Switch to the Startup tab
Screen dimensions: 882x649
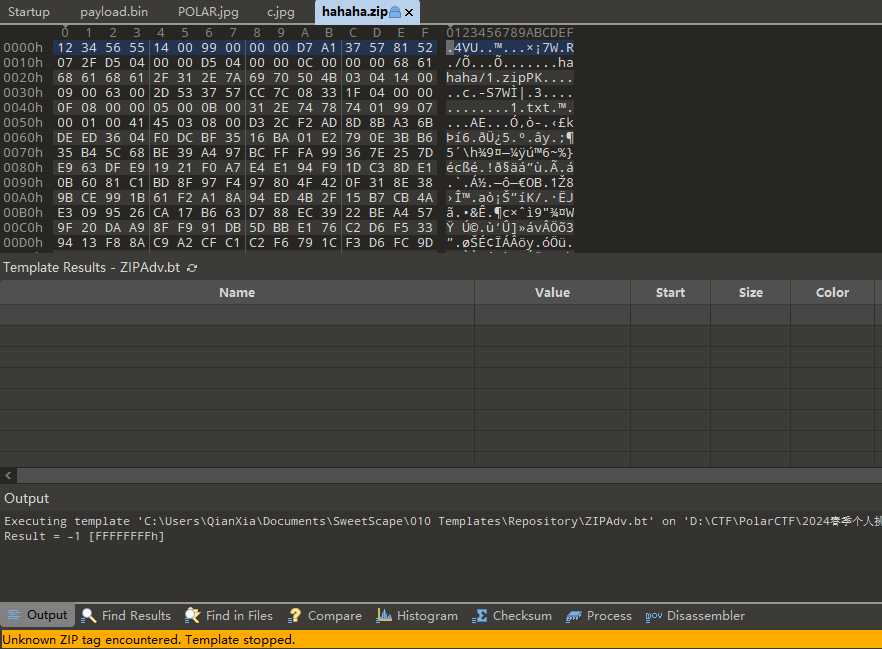coord(29,12)
